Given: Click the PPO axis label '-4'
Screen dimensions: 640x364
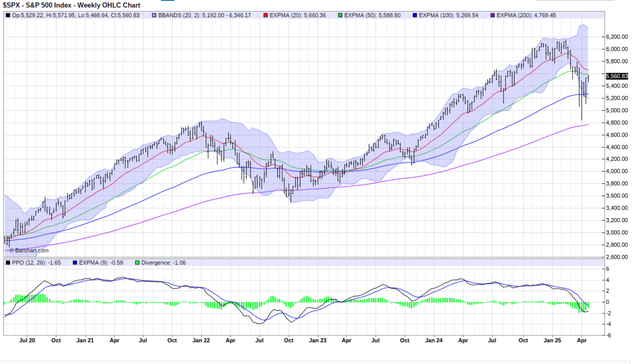Looking at the screenshot, I should pyautogui.click(x=608, y=324).
